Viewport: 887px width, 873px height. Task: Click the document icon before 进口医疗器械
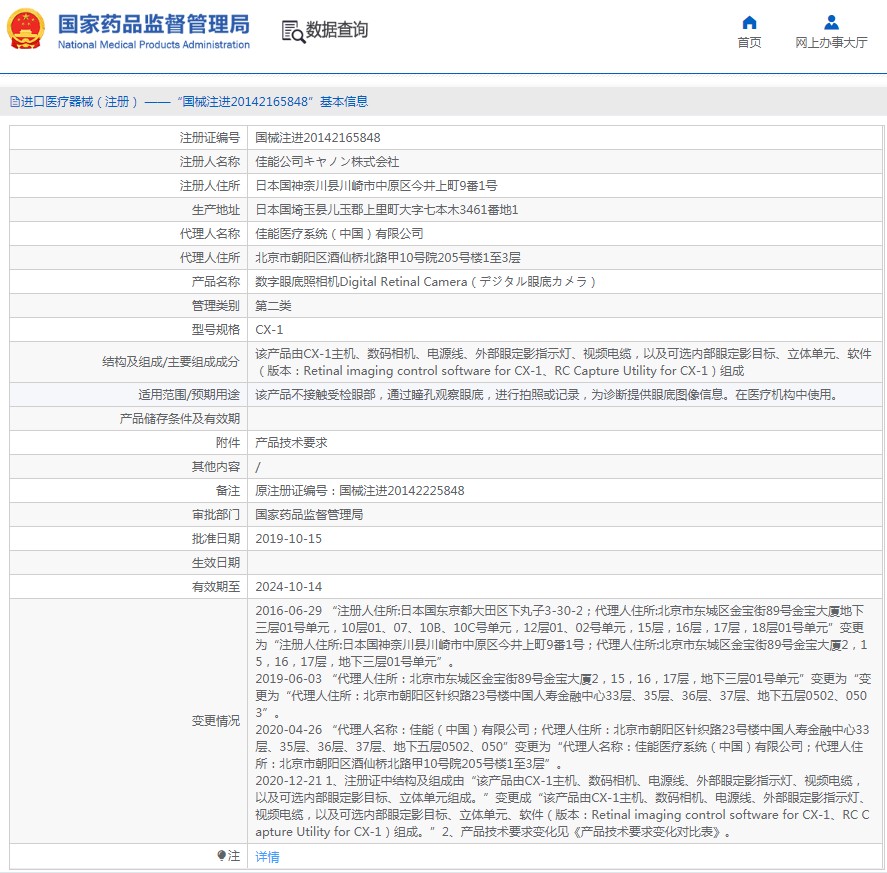click(x=15, y=102)
